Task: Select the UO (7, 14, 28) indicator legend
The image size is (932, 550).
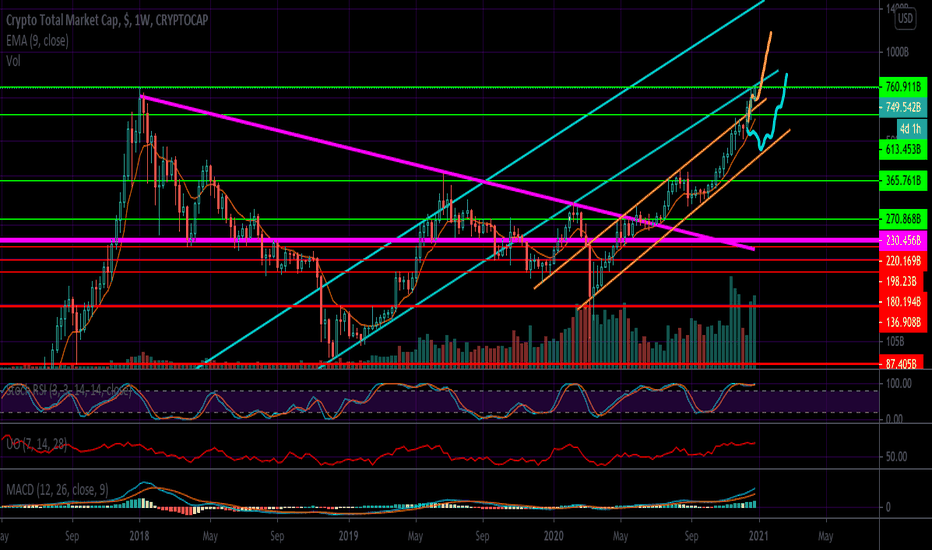Action: (36, 444)
